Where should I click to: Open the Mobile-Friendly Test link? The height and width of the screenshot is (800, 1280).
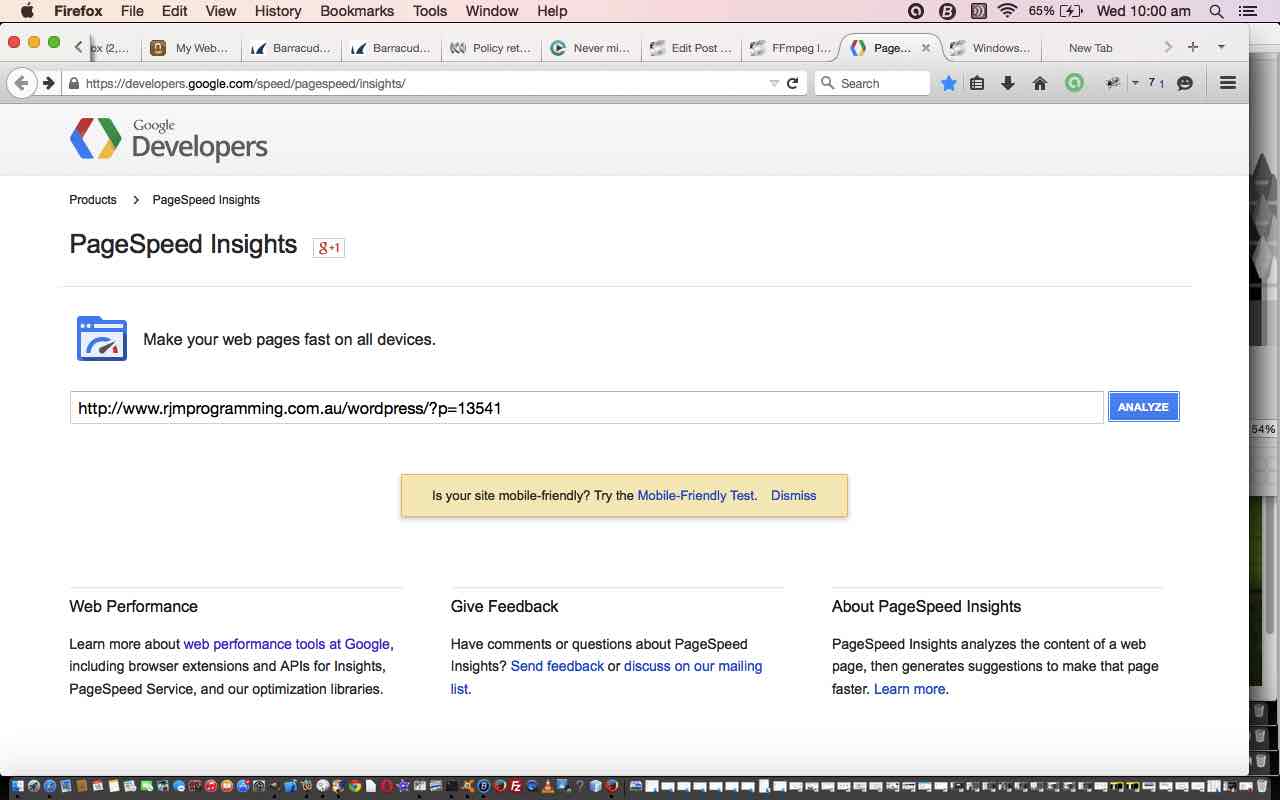tap(696, 495)
